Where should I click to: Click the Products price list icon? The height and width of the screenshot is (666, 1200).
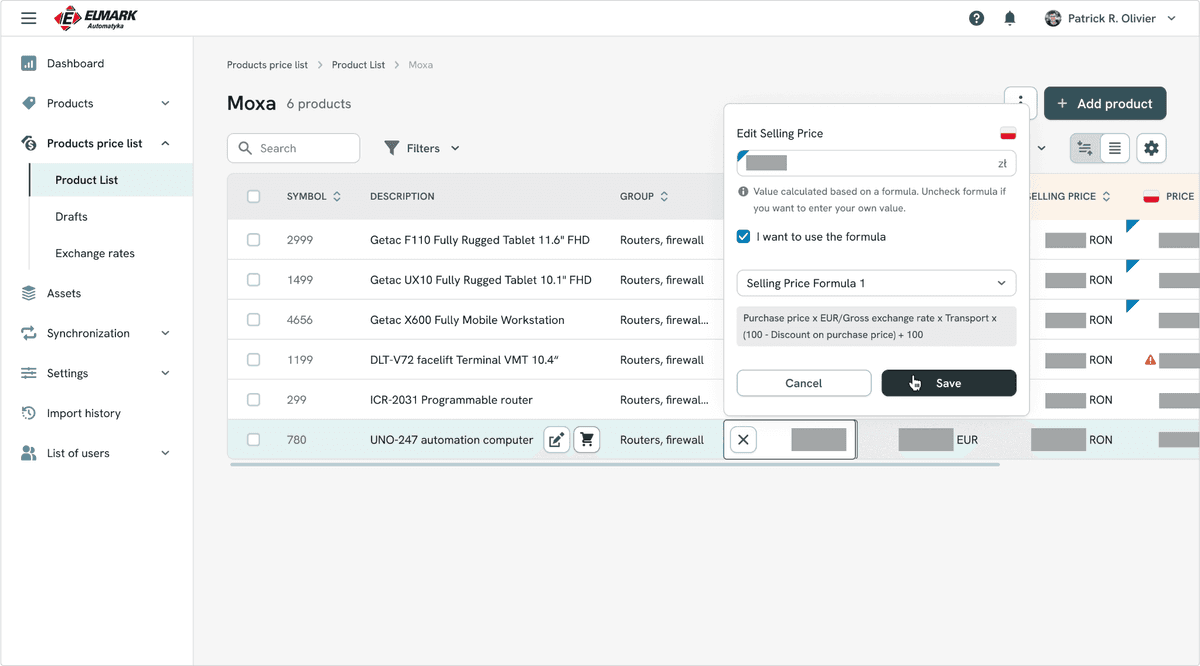coord(29,143)
